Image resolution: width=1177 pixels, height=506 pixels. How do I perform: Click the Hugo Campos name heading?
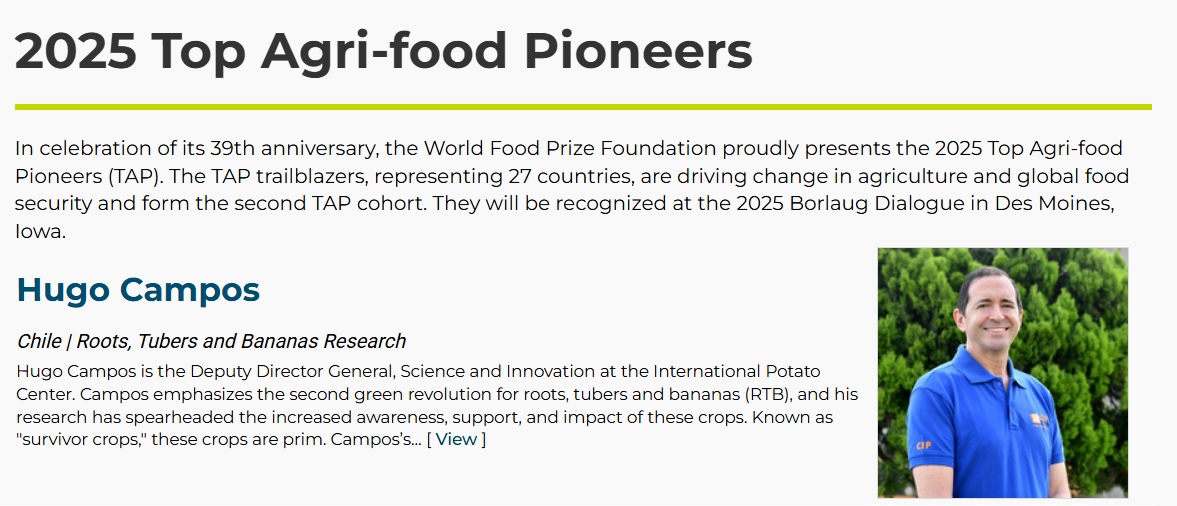point(138,290)
